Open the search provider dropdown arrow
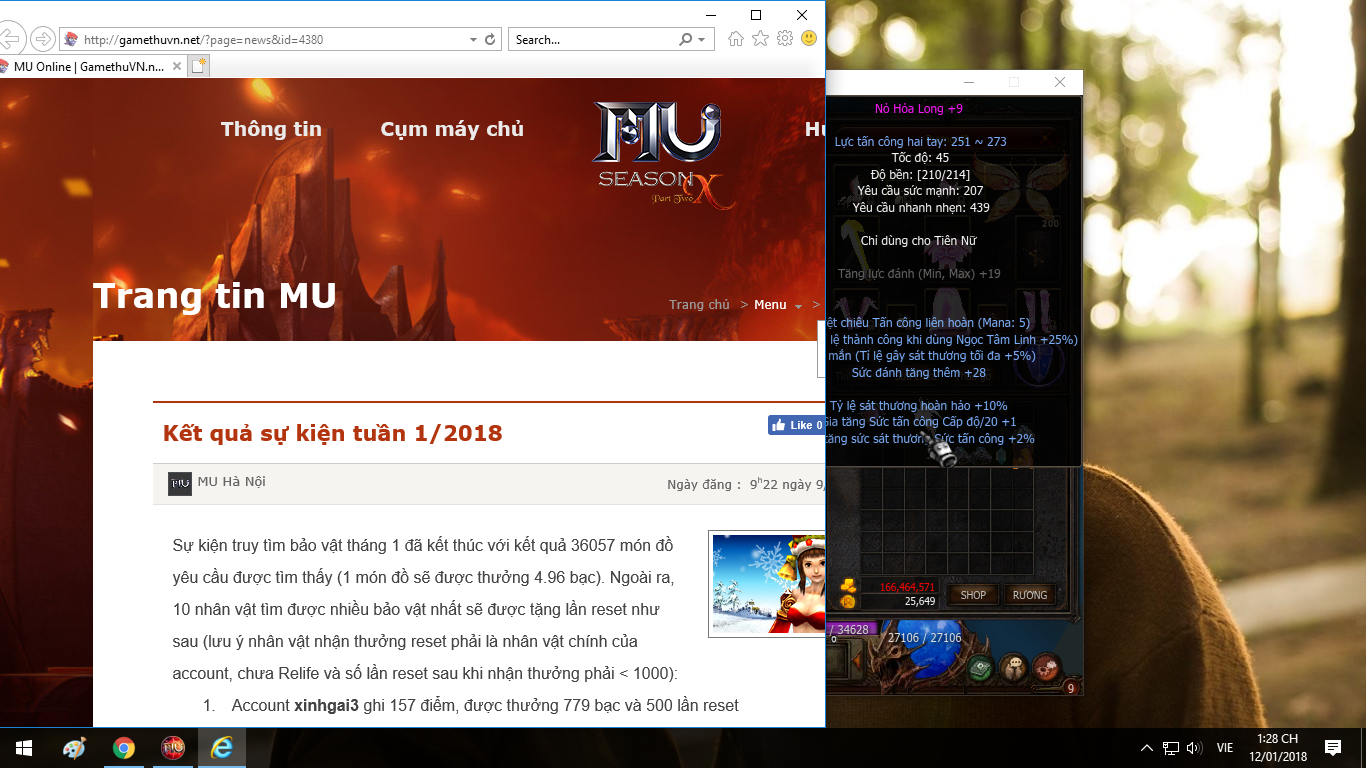 (x=701, y=40)
